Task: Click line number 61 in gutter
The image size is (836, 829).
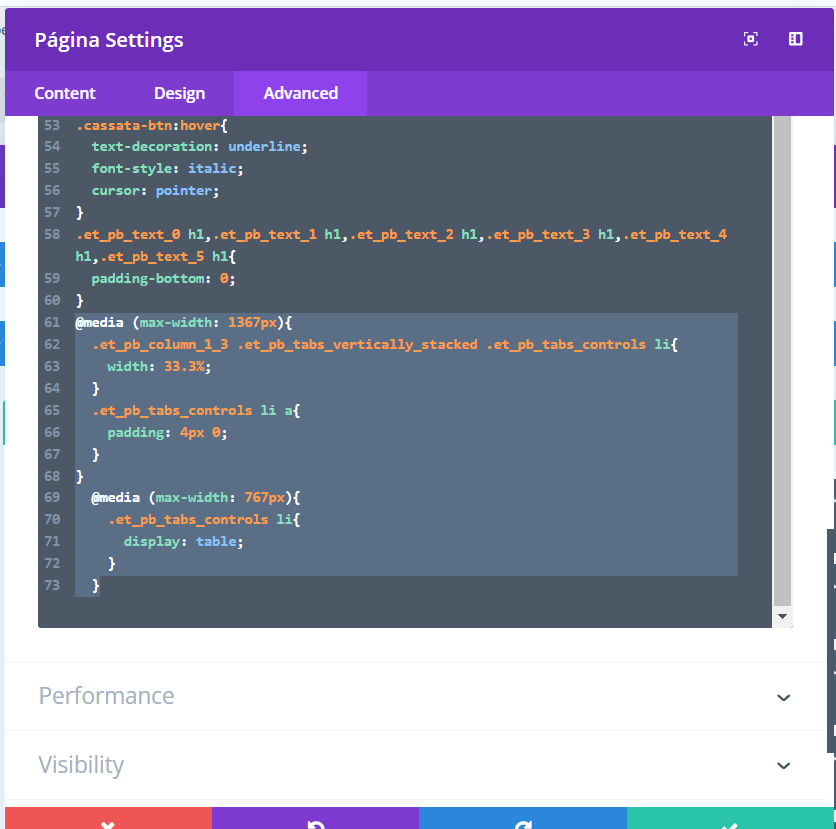Action: coord(52,322)
